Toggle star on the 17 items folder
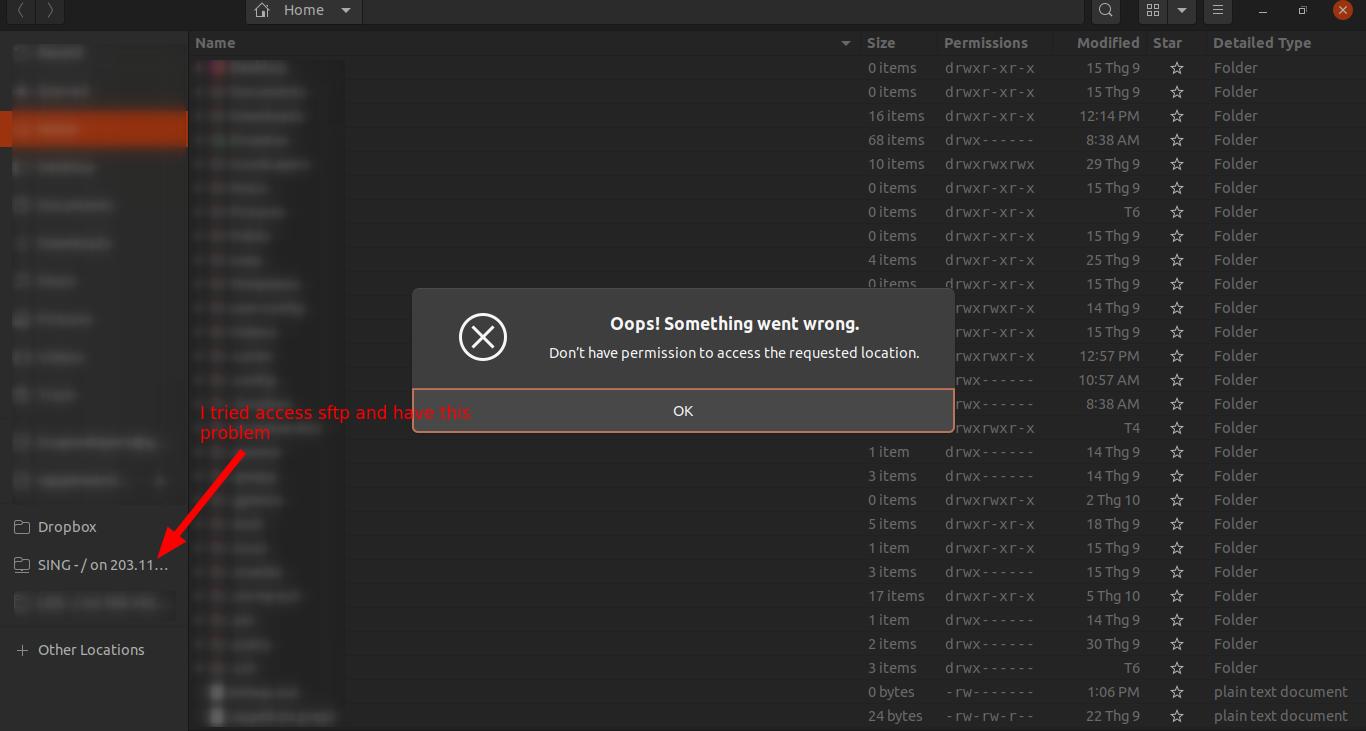The height and width of the screenshot is (731, 1366). click(x=1176, y=596)
